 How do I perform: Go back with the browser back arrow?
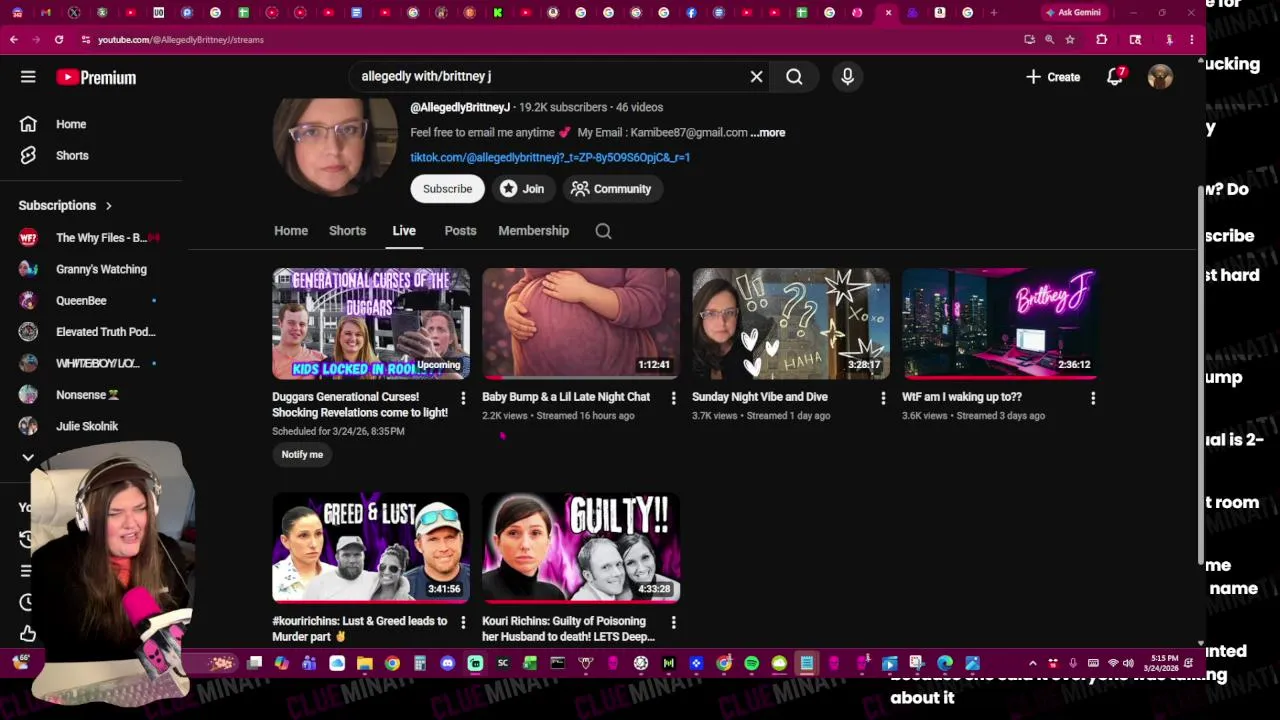13,39
